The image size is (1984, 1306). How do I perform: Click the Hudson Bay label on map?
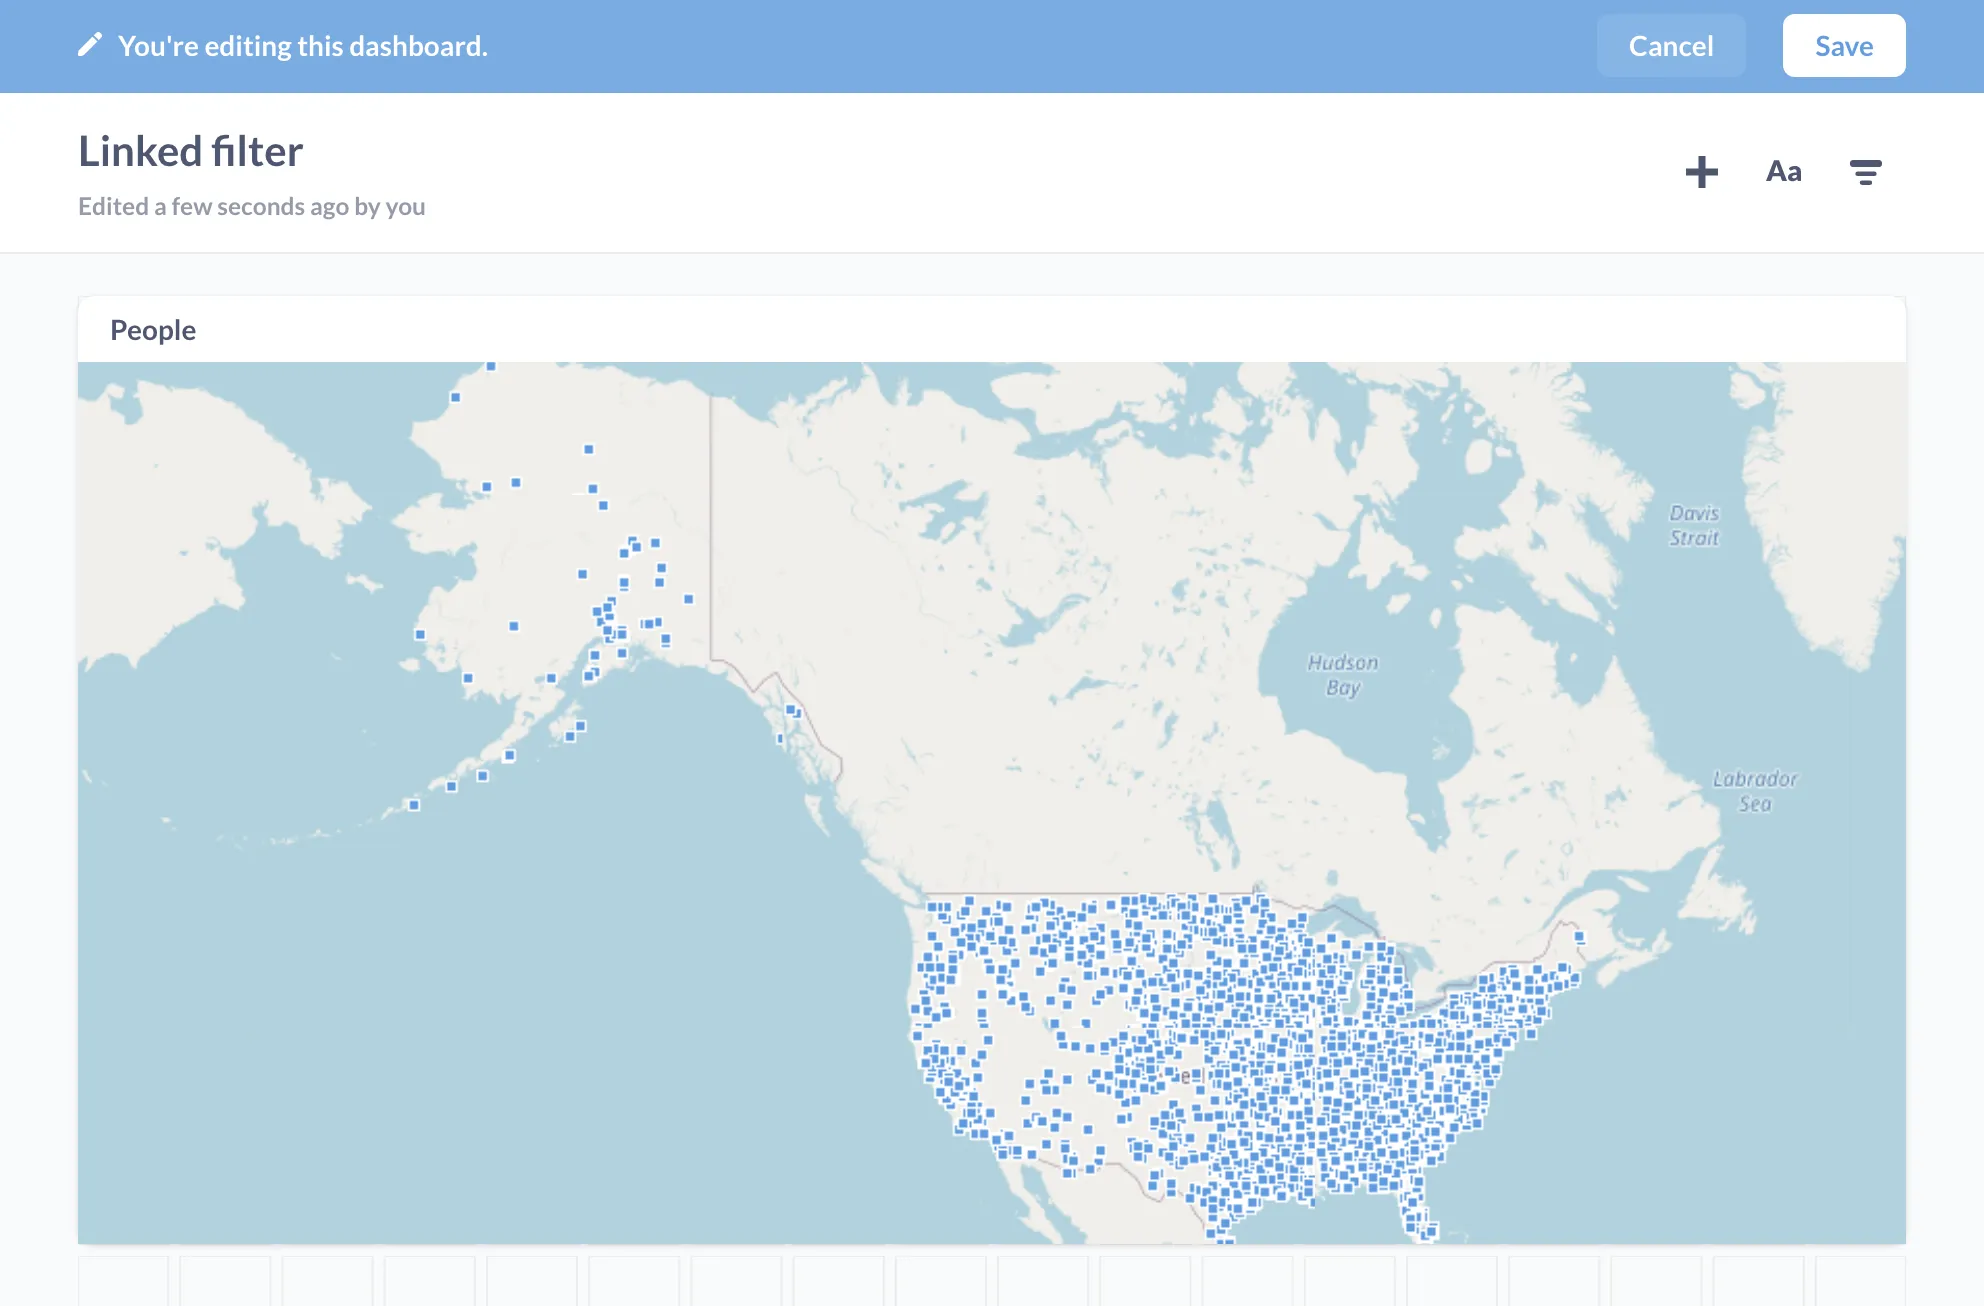click(x=1343, y=675)
